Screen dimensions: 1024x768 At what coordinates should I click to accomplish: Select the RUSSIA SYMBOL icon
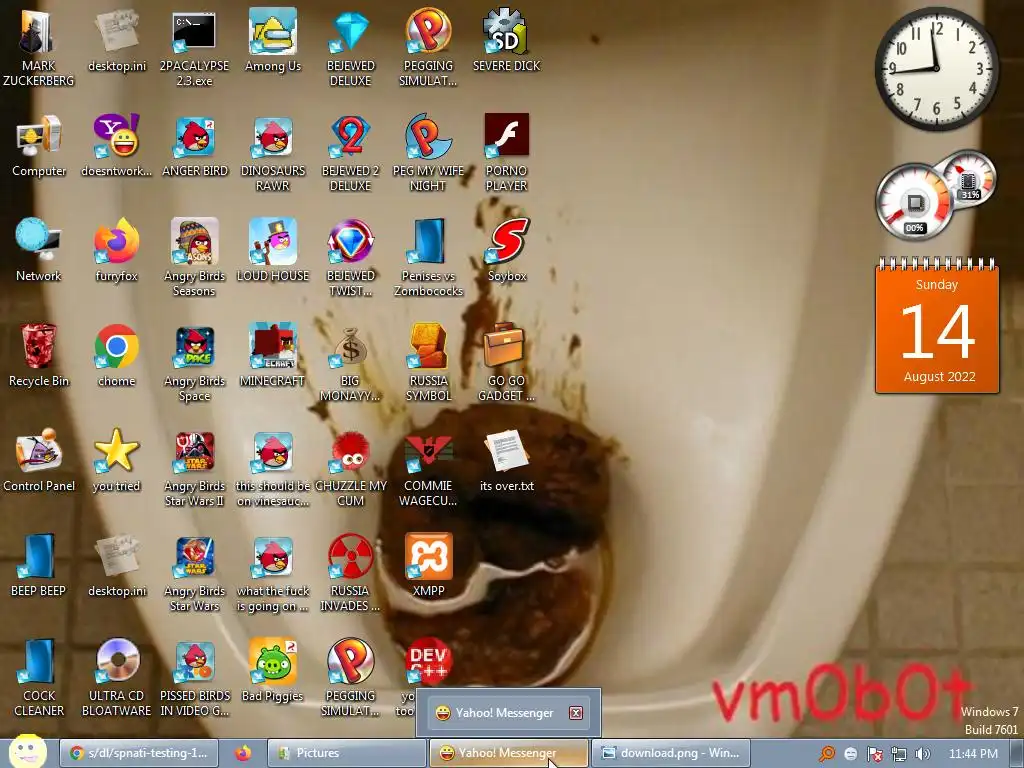[x=428, y=363]
